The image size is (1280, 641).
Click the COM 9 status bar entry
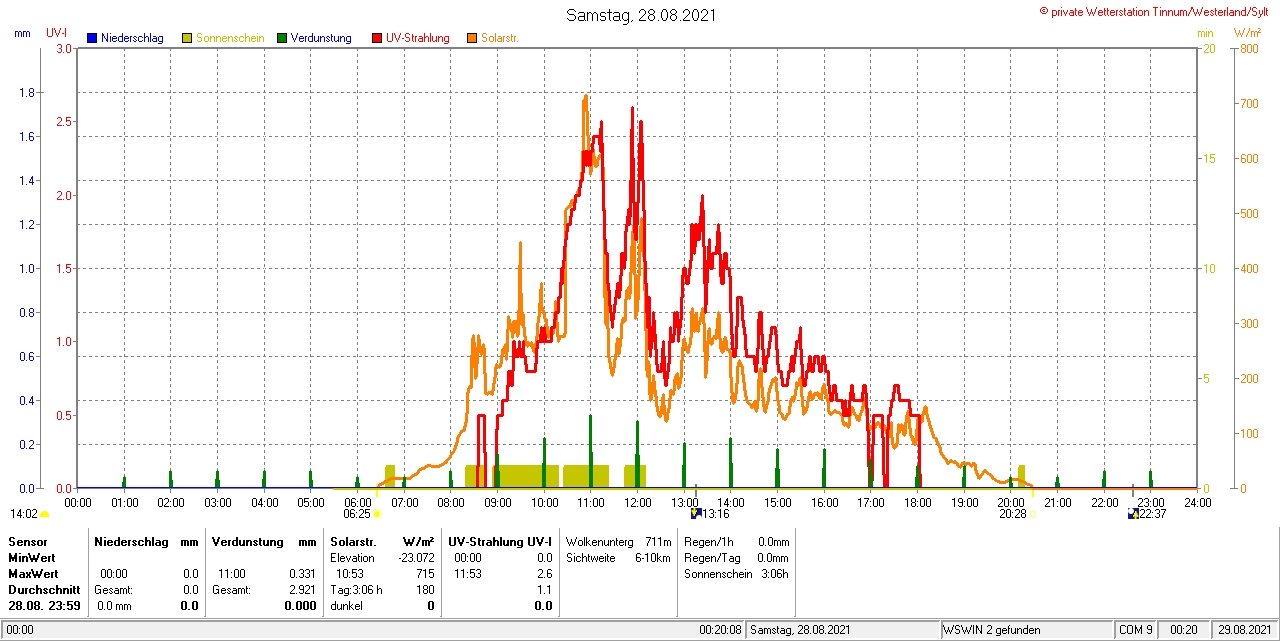[1137, 630]
